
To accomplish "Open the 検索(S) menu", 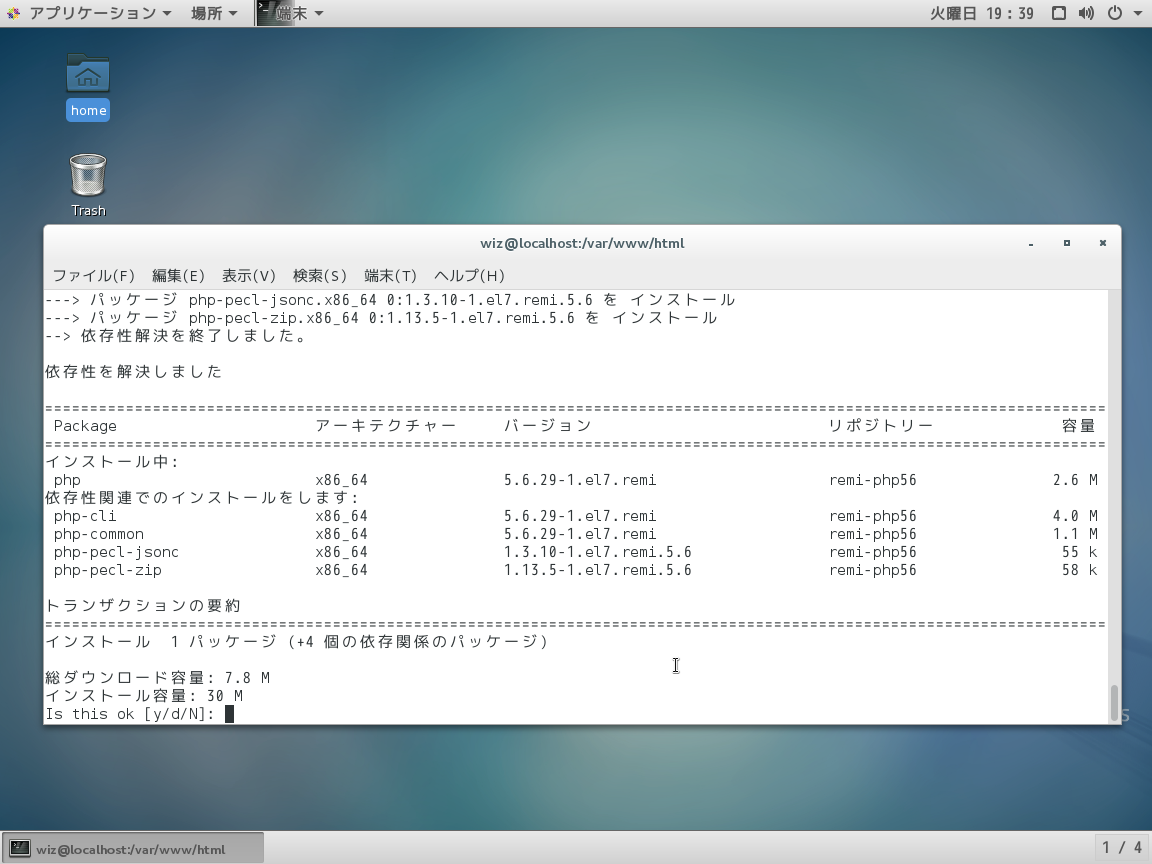I will point(320,276).
